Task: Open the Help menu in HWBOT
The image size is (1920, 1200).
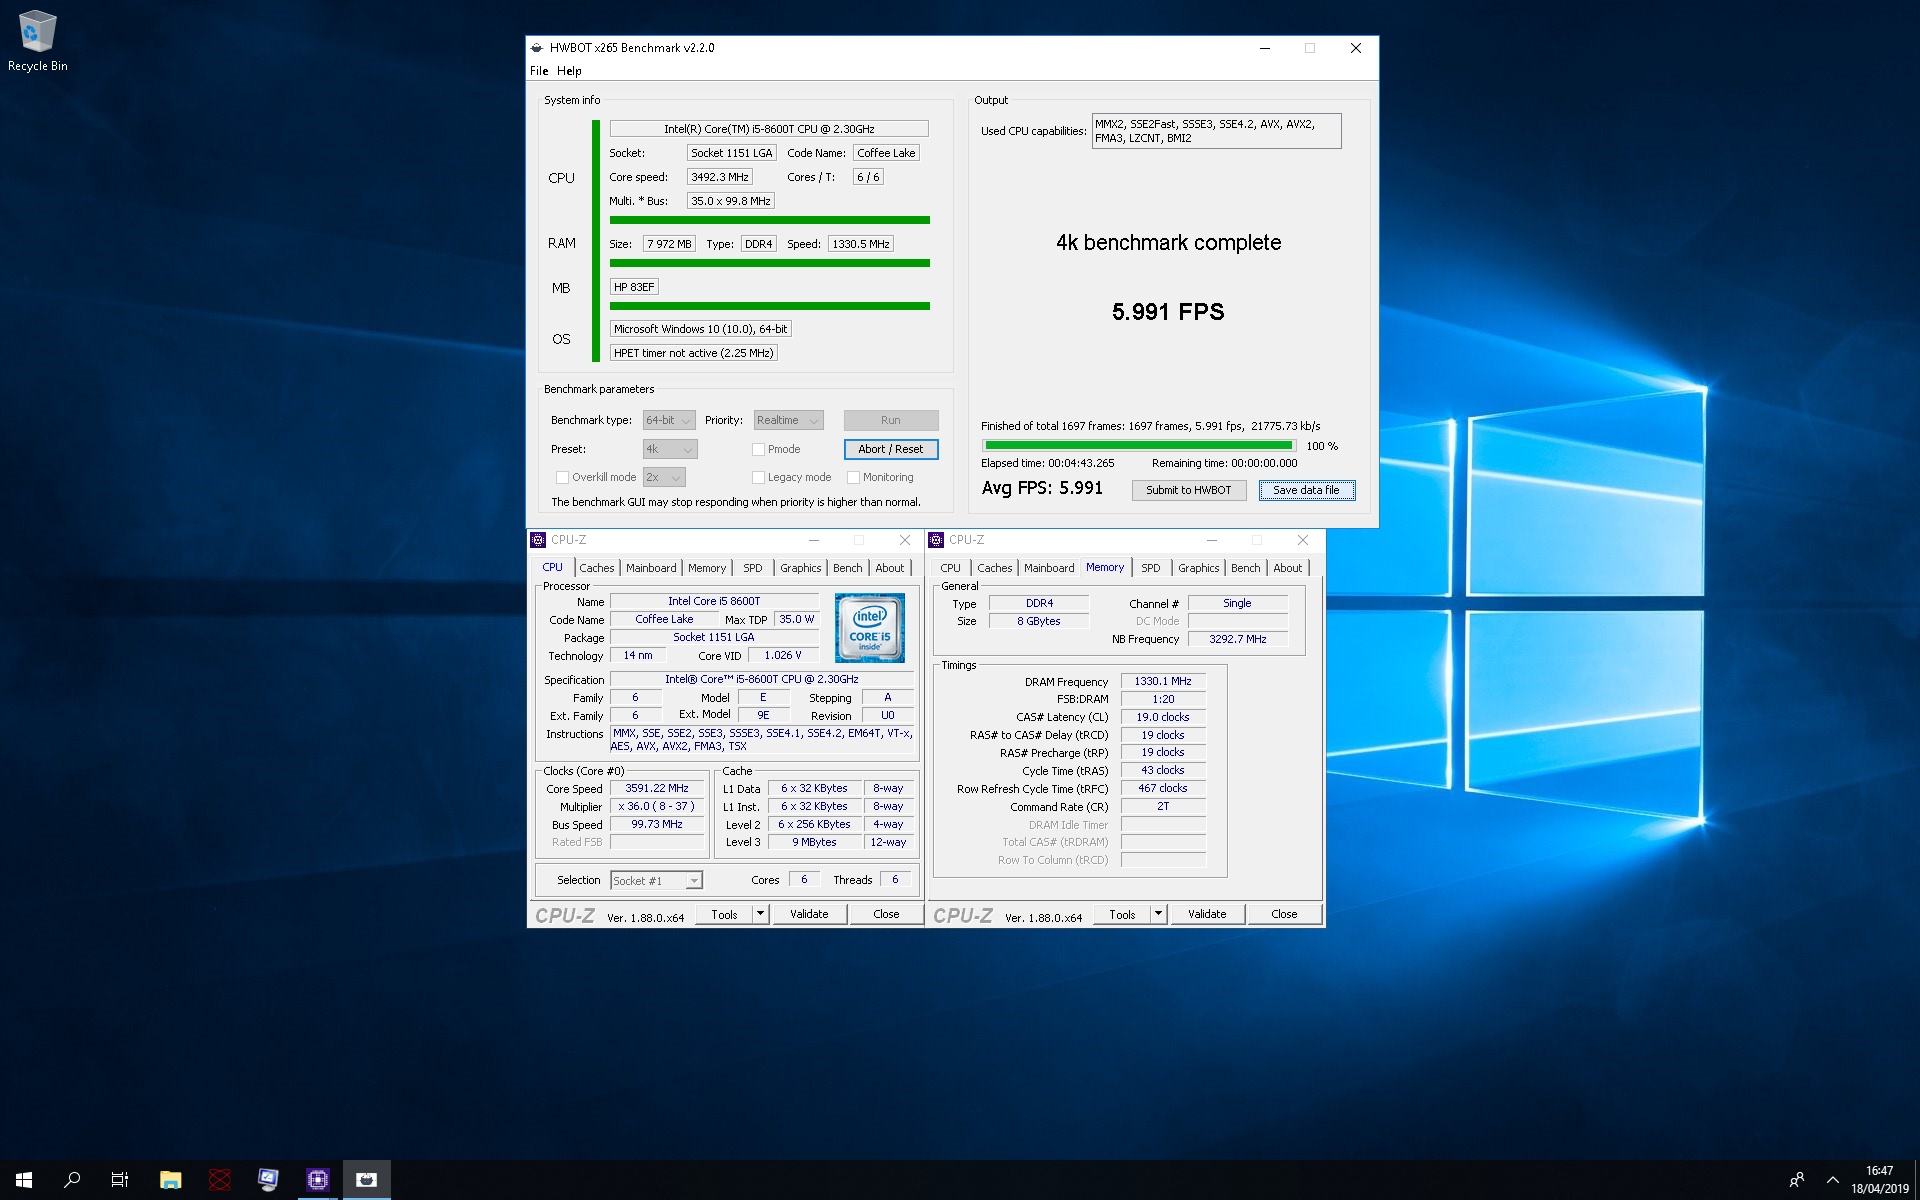Action: point(569,71)
